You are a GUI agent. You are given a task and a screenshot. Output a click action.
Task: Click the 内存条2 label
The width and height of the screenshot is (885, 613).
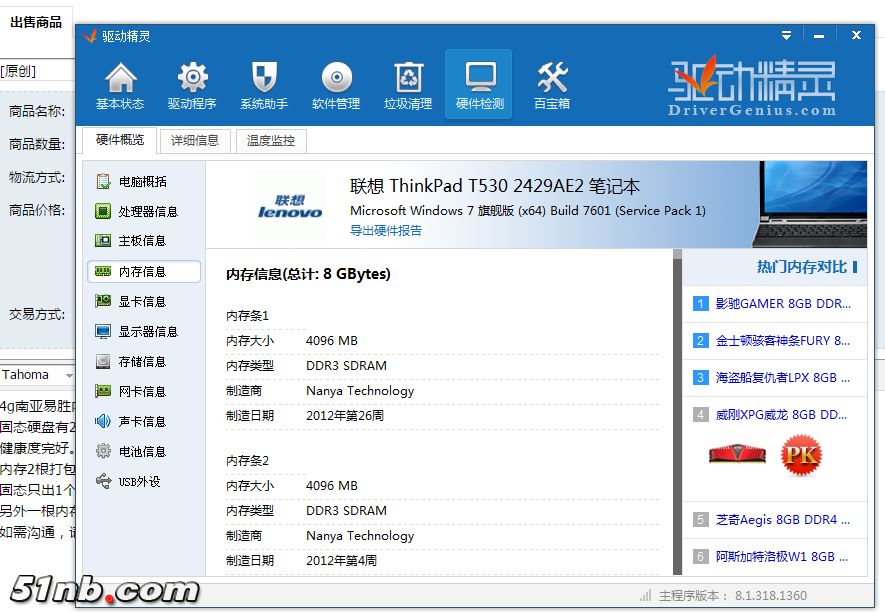(247, 461)
